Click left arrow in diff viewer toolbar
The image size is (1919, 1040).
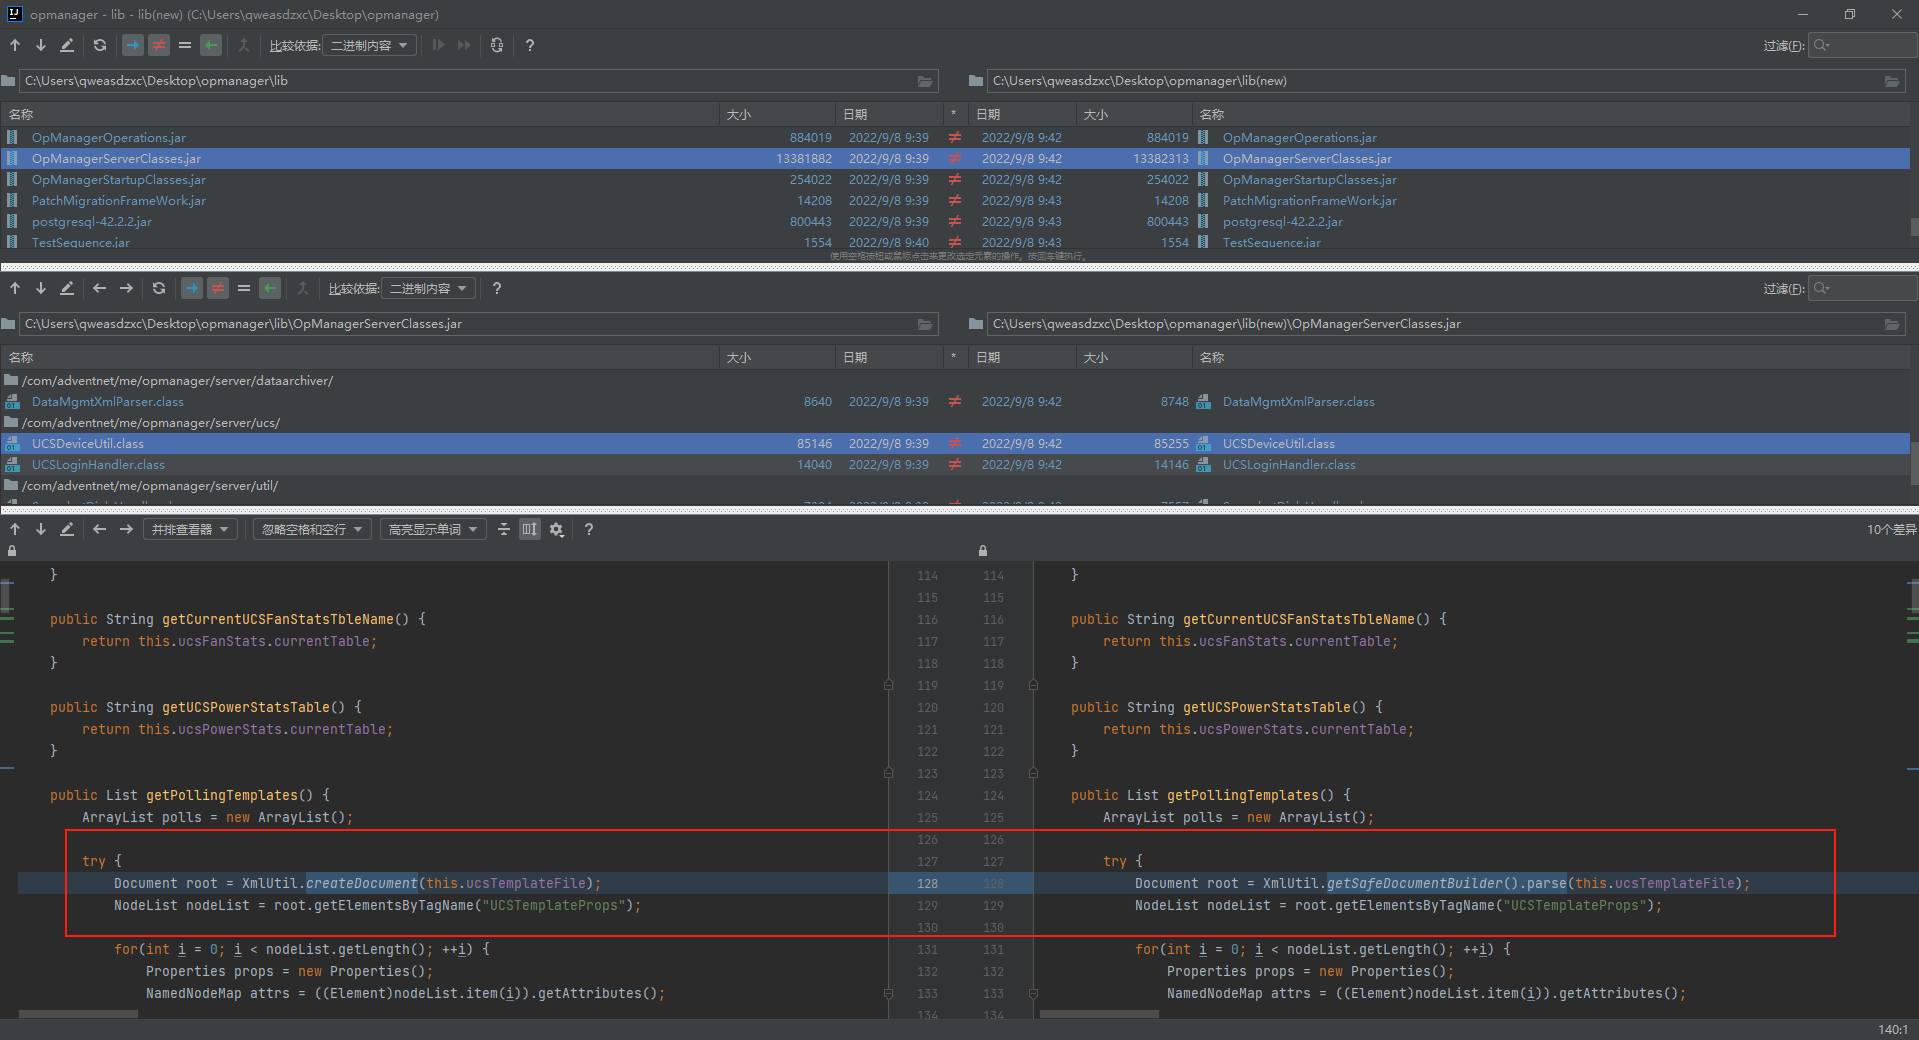[99, 529]
